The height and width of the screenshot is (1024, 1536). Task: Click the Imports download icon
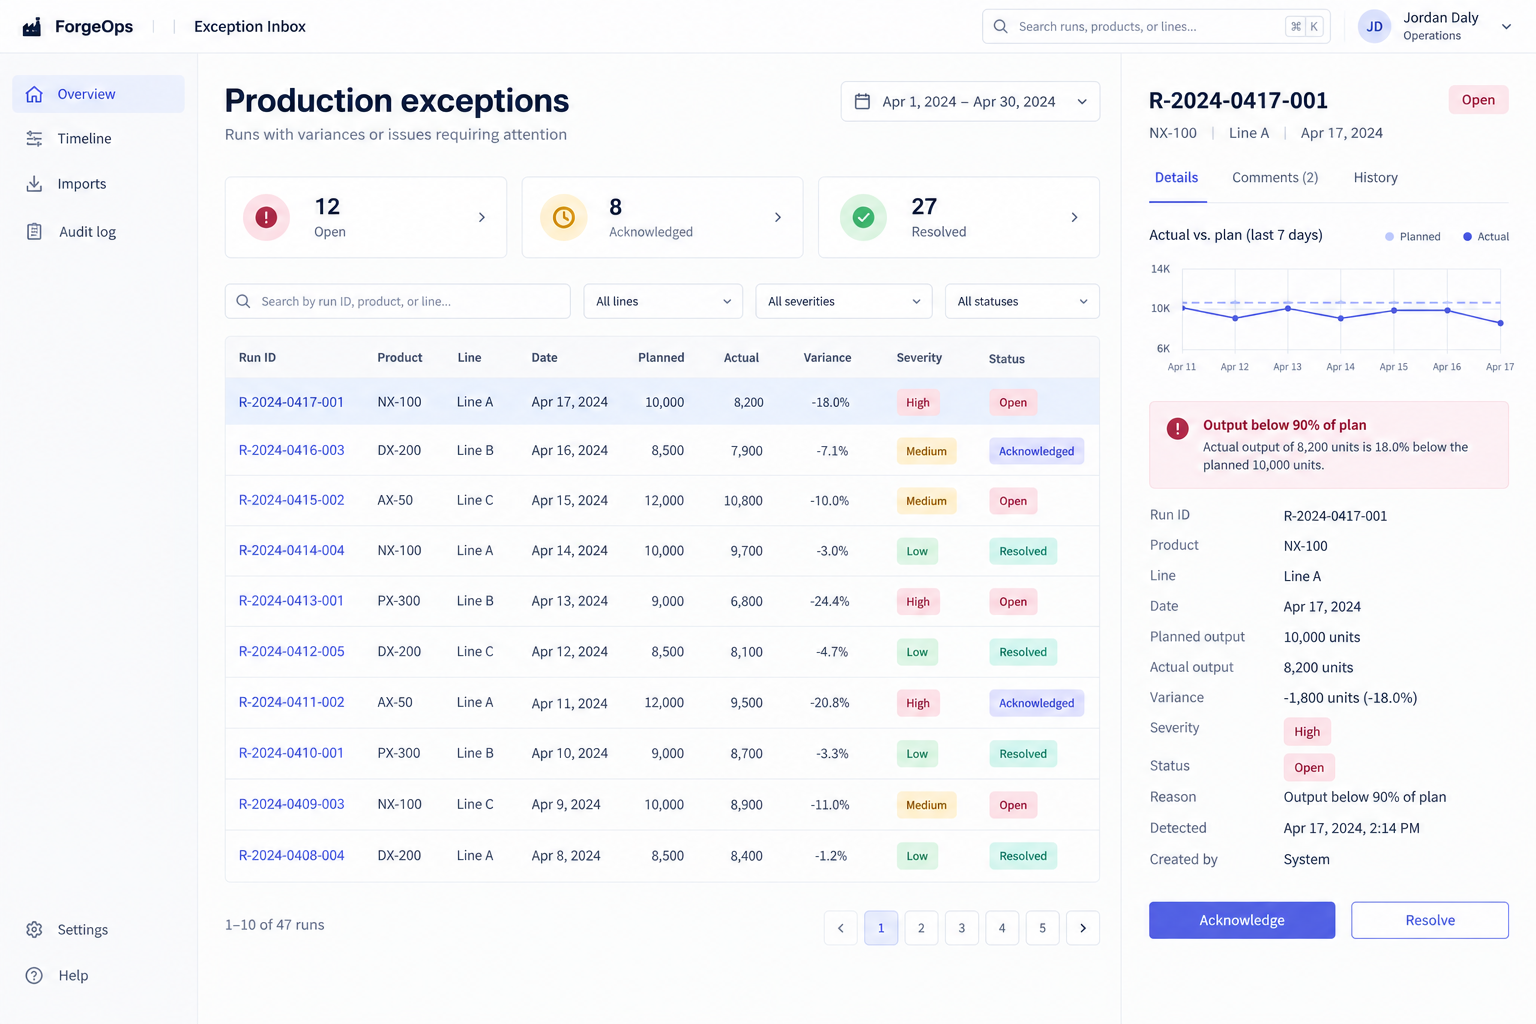point(34,184)
